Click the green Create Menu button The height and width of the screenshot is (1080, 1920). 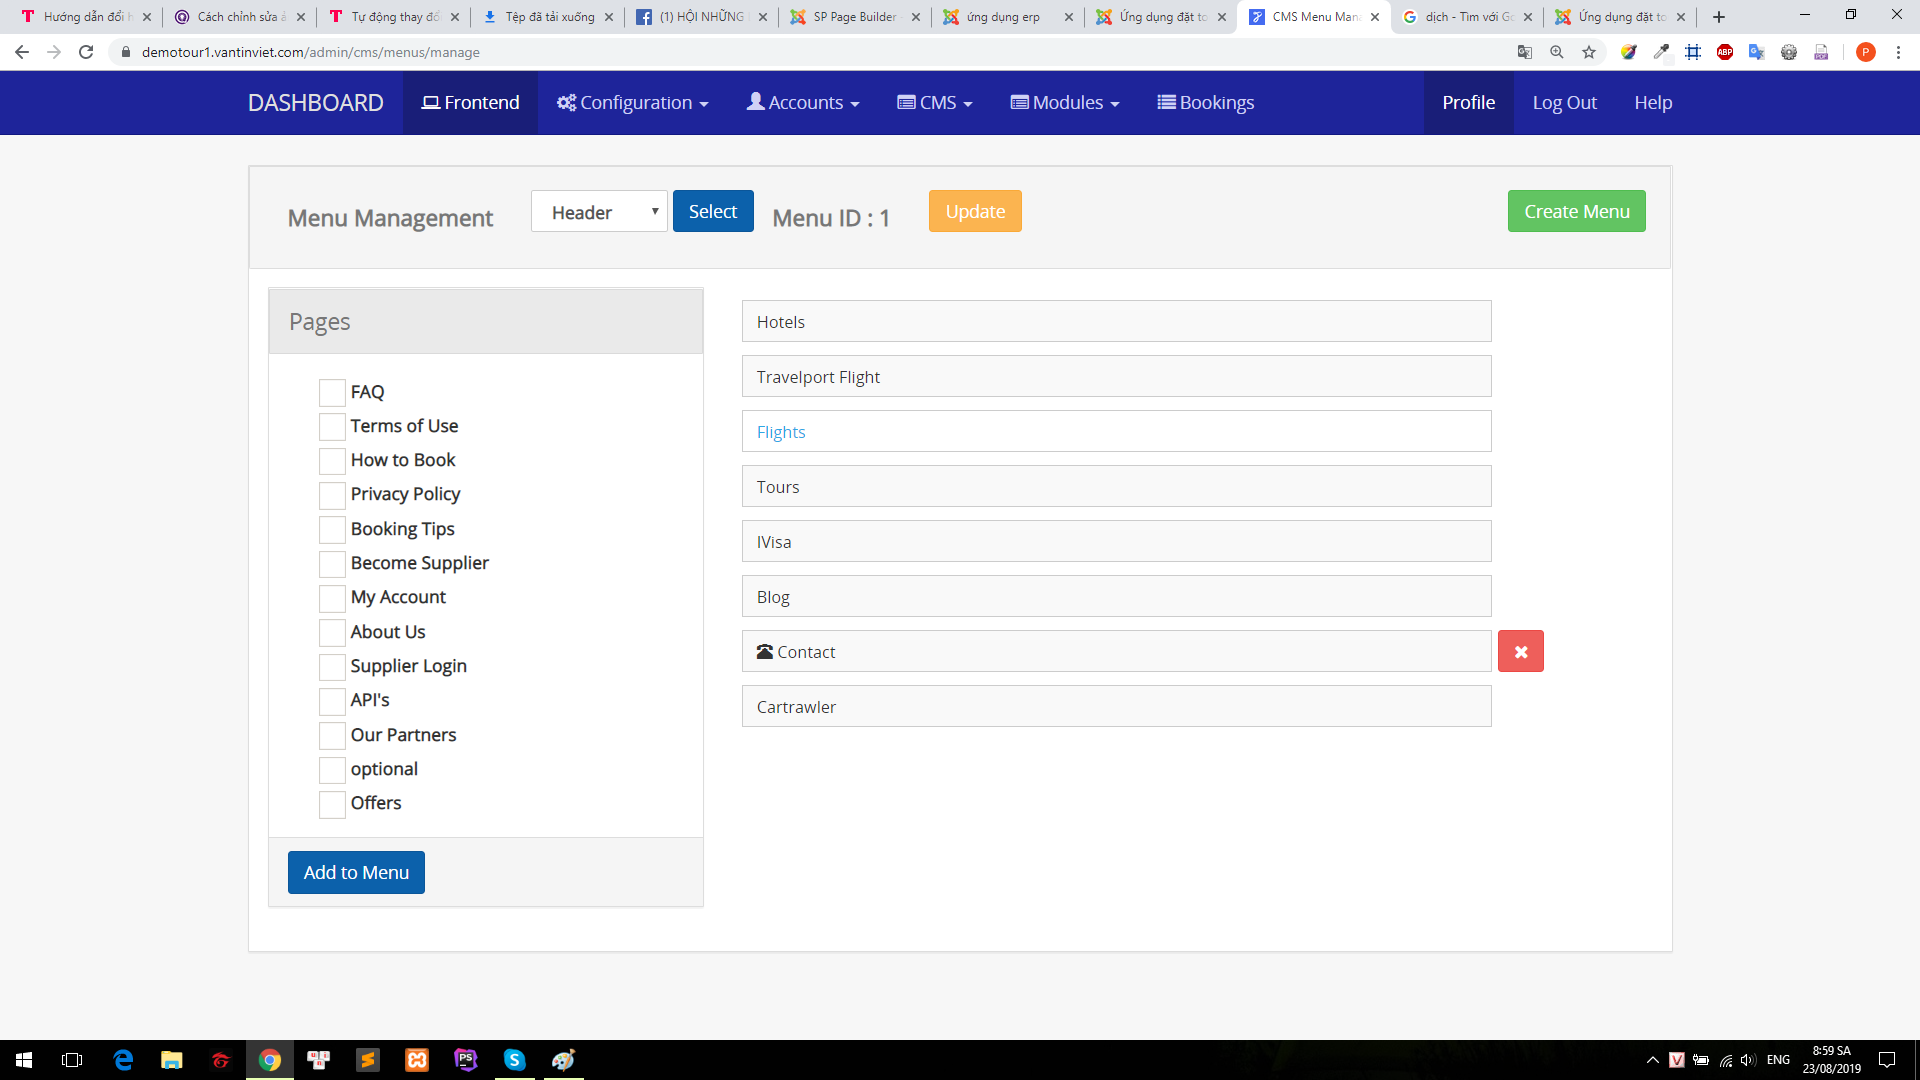[1577, 211]
